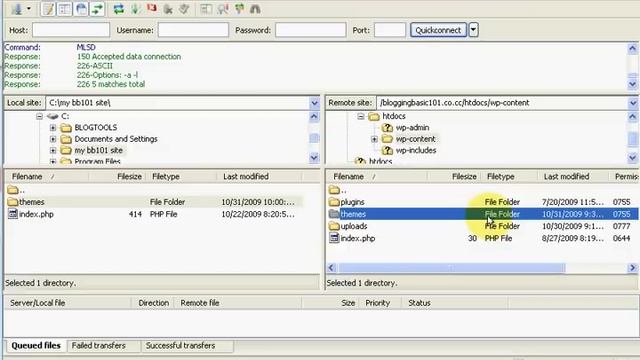Screen dimensions: 640x360
Task: Select wp-content in the remote tree
Action: tap(416, 139)
